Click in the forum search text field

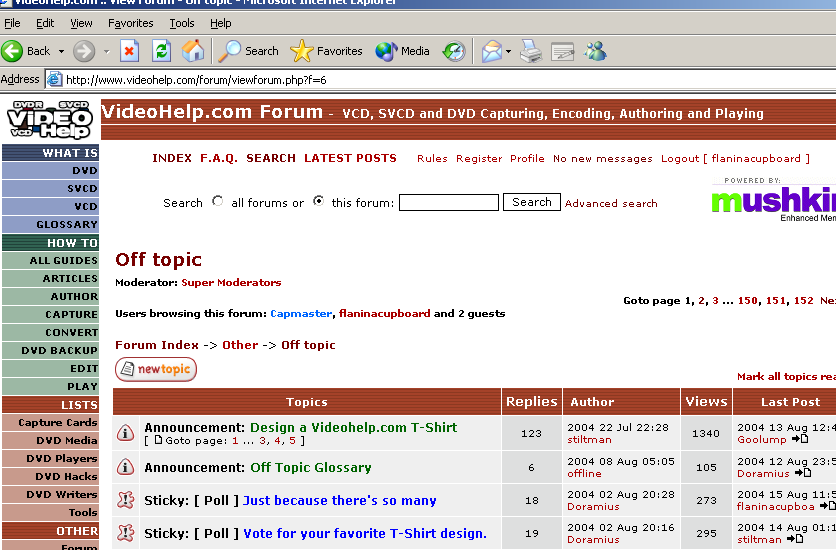pos(449,203)
